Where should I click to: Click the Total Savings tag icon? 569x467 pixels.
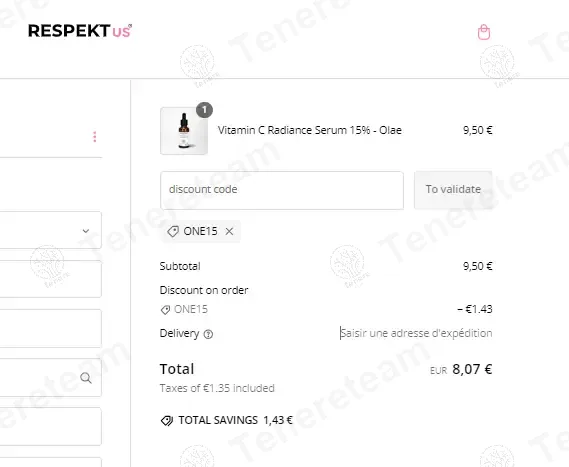coord(167,421)
